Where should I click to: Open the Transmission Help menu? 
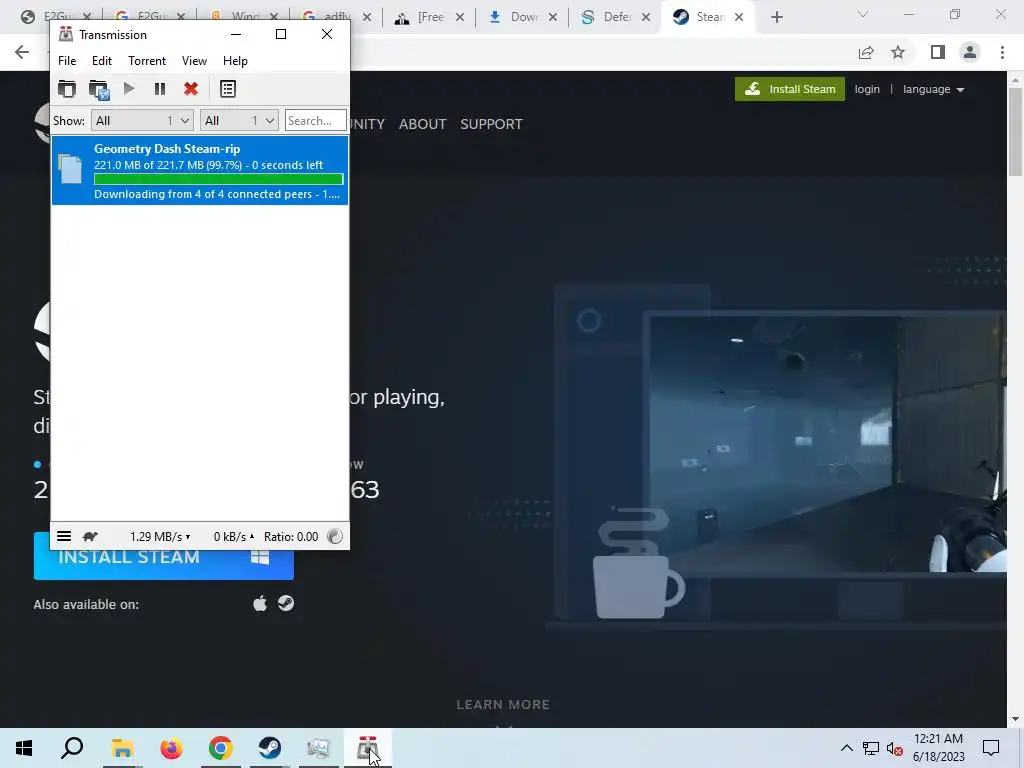coord(235,61)
